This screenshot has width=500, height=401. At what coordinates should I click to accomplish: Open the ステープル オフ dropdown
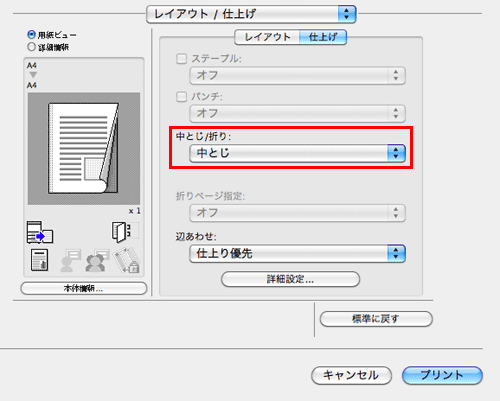tap(297, 76)
